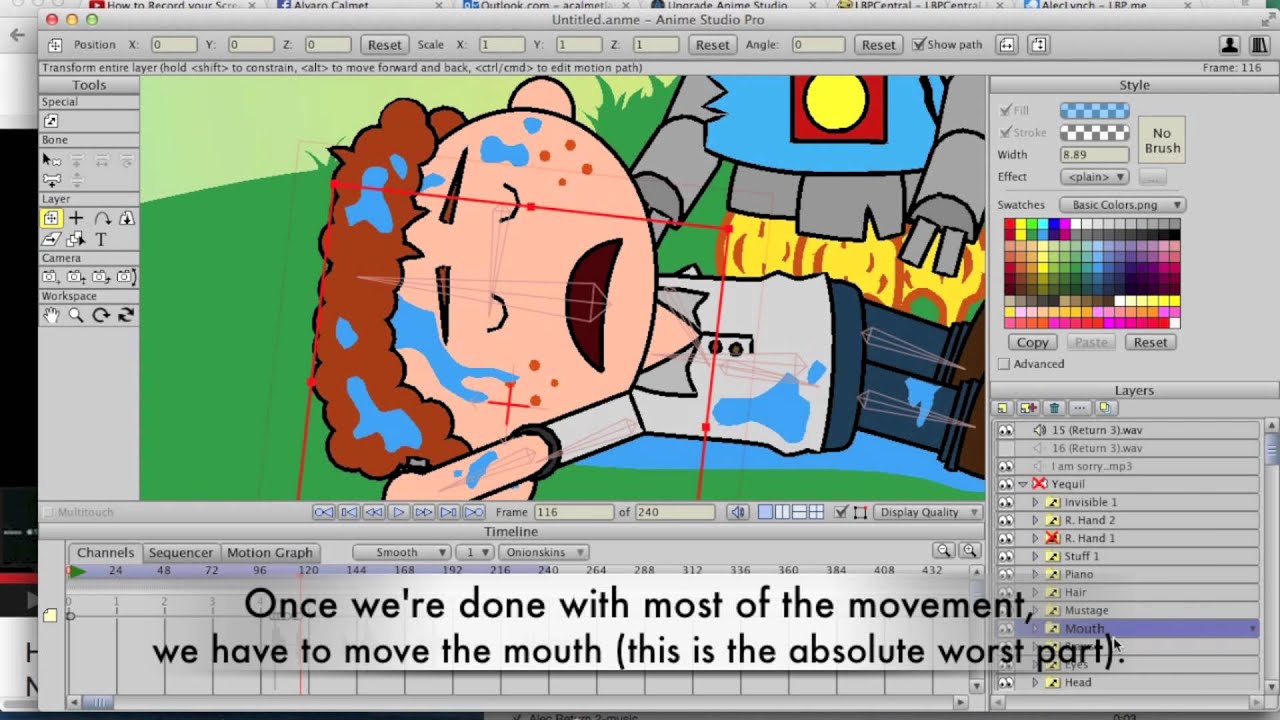
Task: Zoom in the timeline with magnifier plus
Action: (969, 551)
